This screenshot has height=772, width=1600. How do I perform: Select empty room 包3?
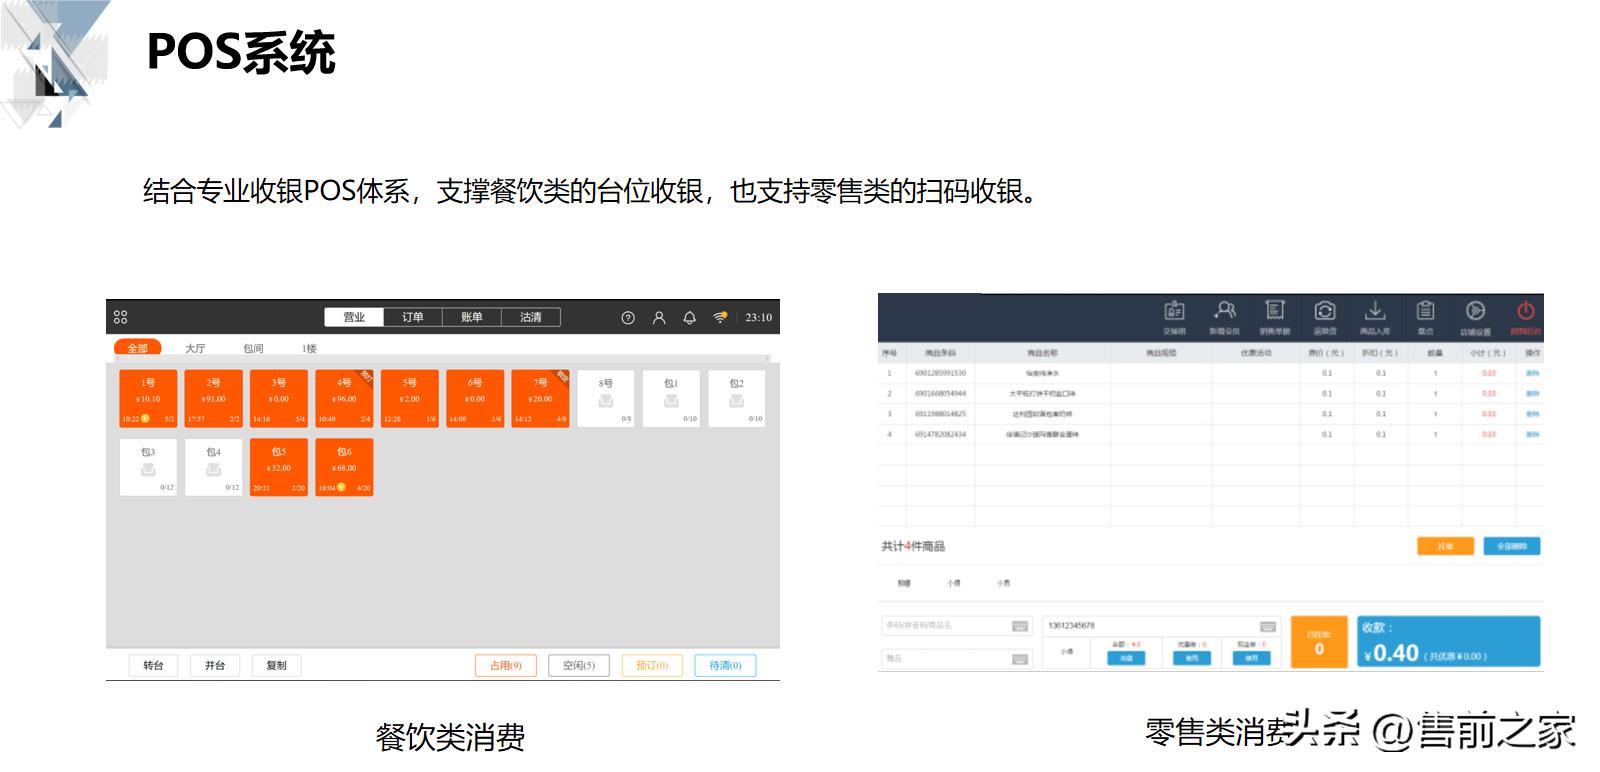pyautogui.click(x=148, y=468)
